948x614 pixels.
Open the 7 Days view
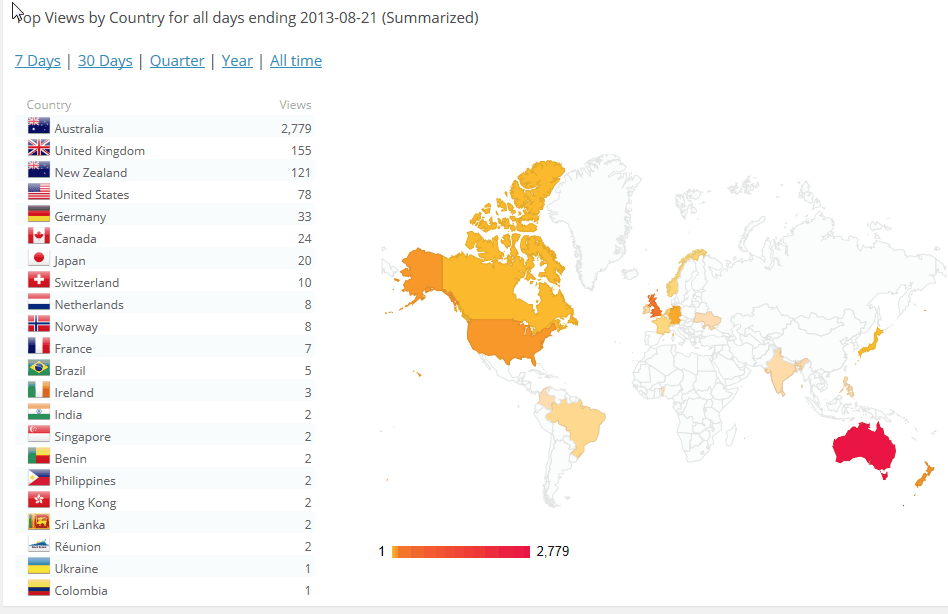click(37, 61)
